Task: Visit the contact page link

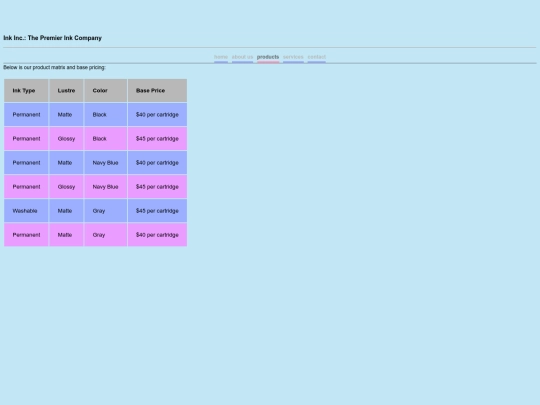Action: [x=316, y=57]
